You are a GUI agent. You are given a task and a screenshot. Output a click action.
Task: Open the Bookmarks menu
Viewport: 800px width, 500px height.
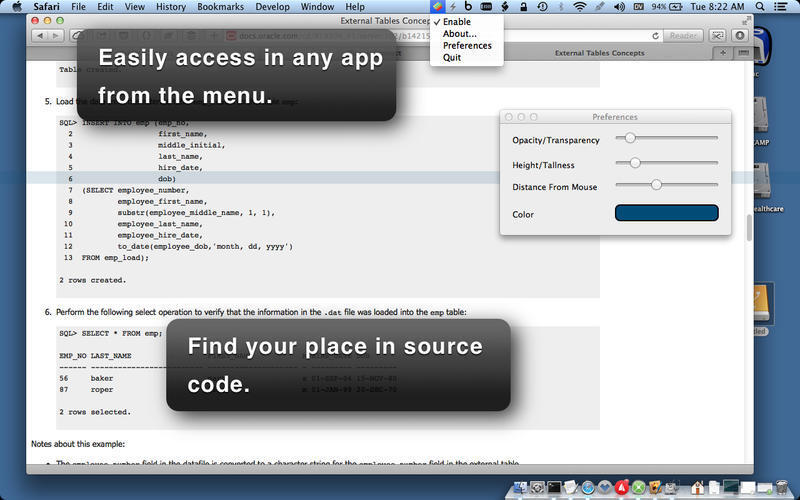220,7
